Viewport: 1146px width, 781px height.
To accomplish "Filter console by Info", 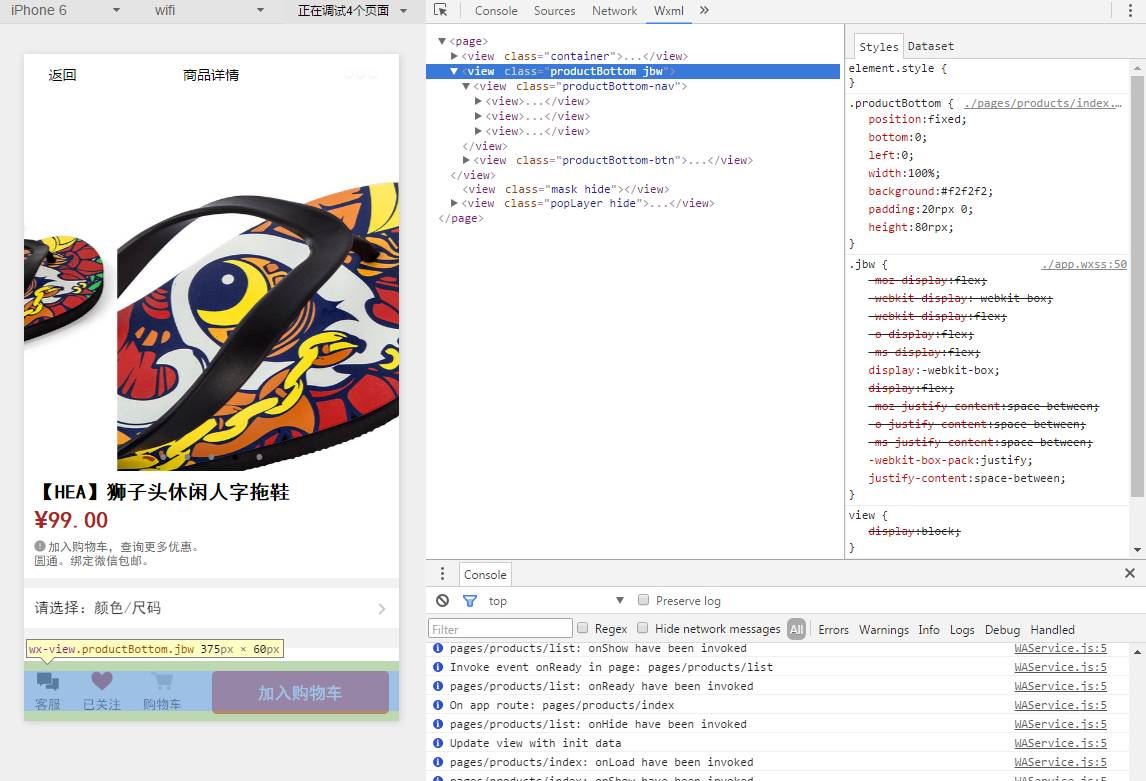I will [928, 629].
